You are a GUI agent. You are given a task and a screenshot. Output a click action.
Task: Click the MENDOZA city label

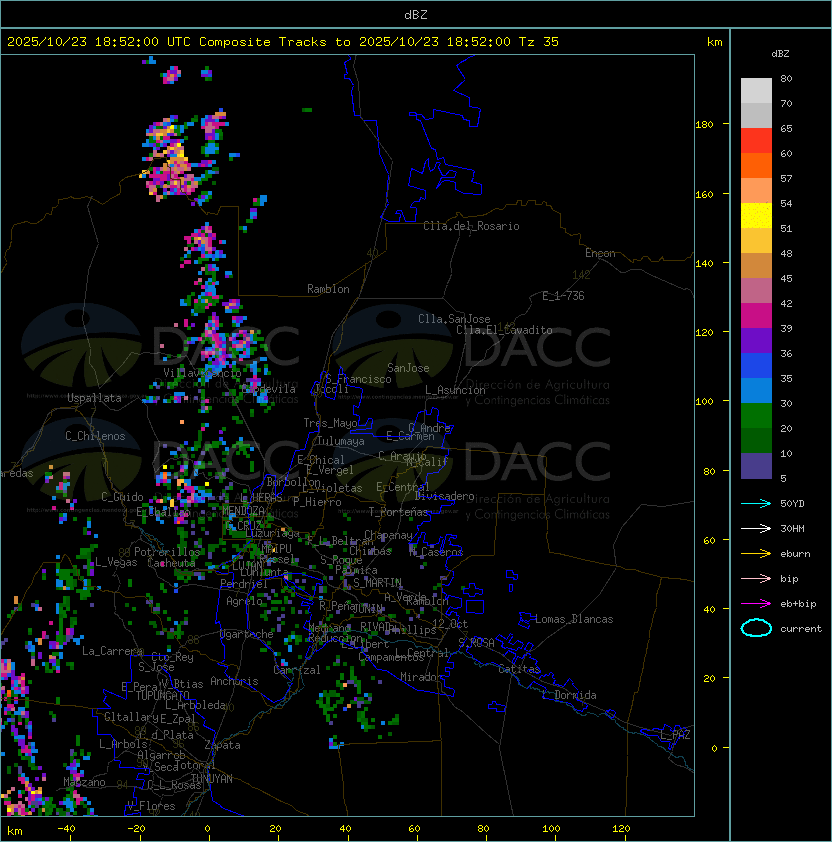[x=243, y=510]
